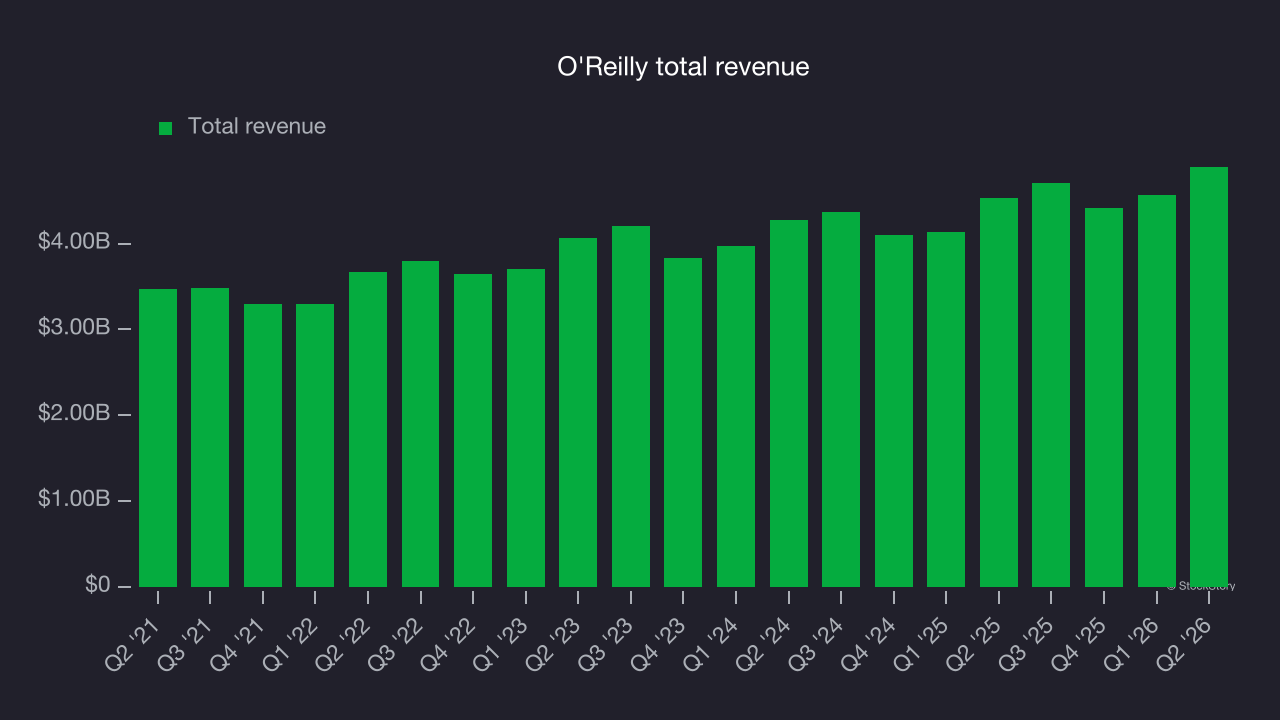The height and width of the screenshot is (720, 1280).
Task: Click the "O'Reilly total revenue" chart title
Action: click(683, 67)
